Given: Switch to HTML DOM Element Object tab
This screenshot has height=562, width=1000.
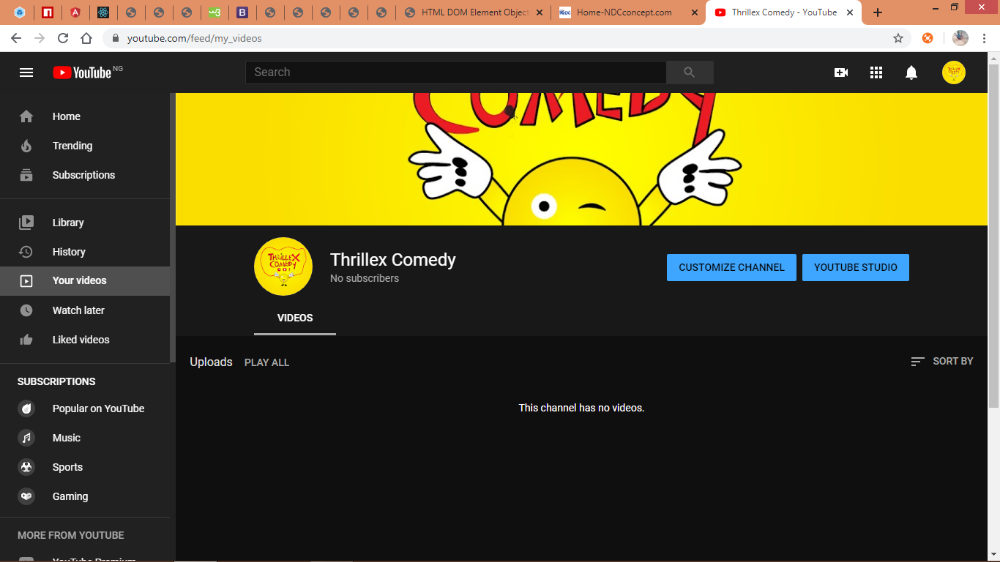Looking at the screenshot, I should 473,12.
